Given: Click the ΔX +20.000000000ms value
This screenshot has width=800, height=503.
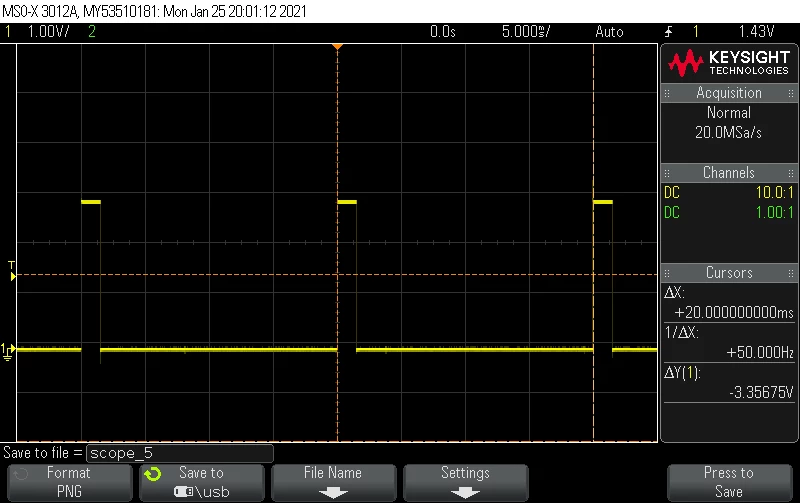Looking at the screenshot, I should (734, 313).
